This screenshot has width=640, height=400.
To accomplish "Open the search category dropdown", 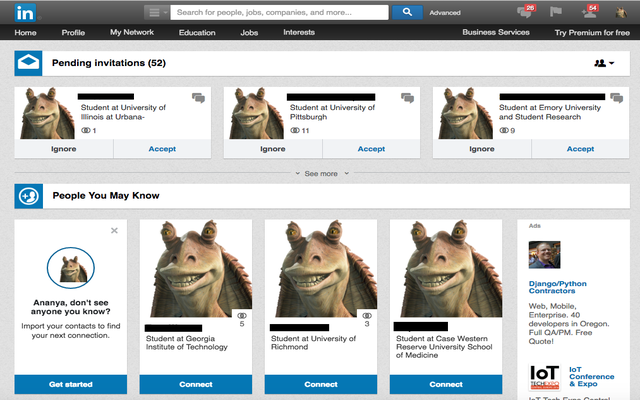I will (x=157, y=13).
